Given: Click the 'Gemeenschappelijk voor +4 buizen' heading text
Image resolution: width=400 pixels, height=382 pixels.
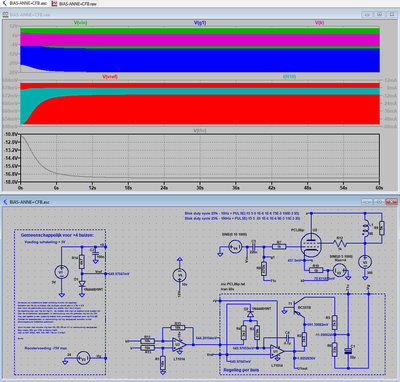Looking at the screenshot, I should (x=57, y=235).
